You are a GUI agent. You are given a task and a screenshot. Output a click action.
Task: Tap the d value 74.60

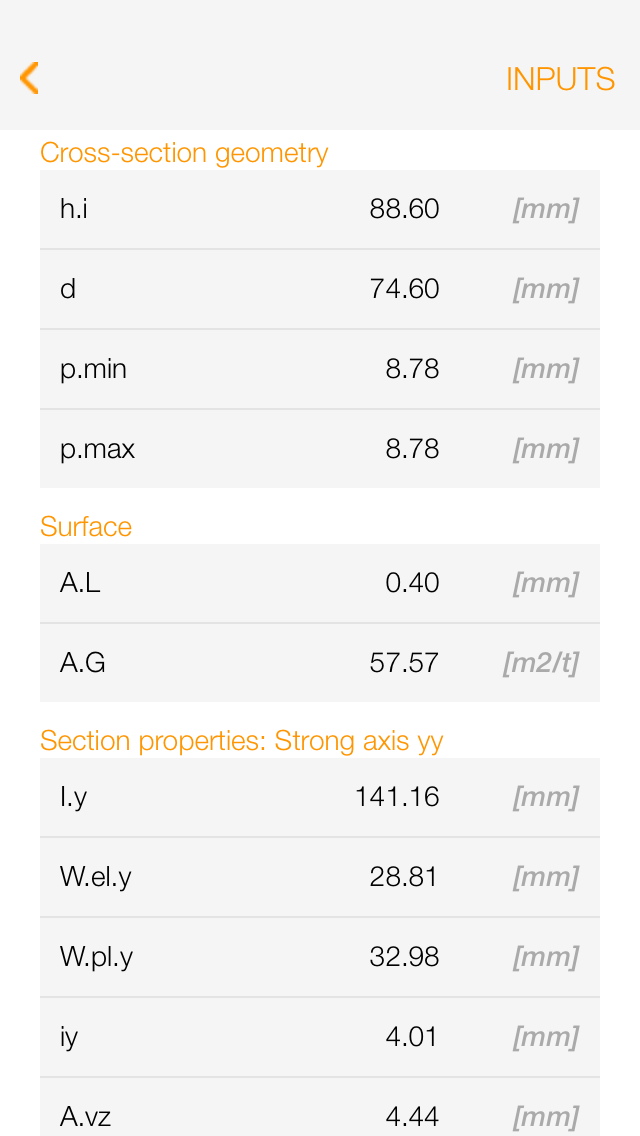[405, 289]
